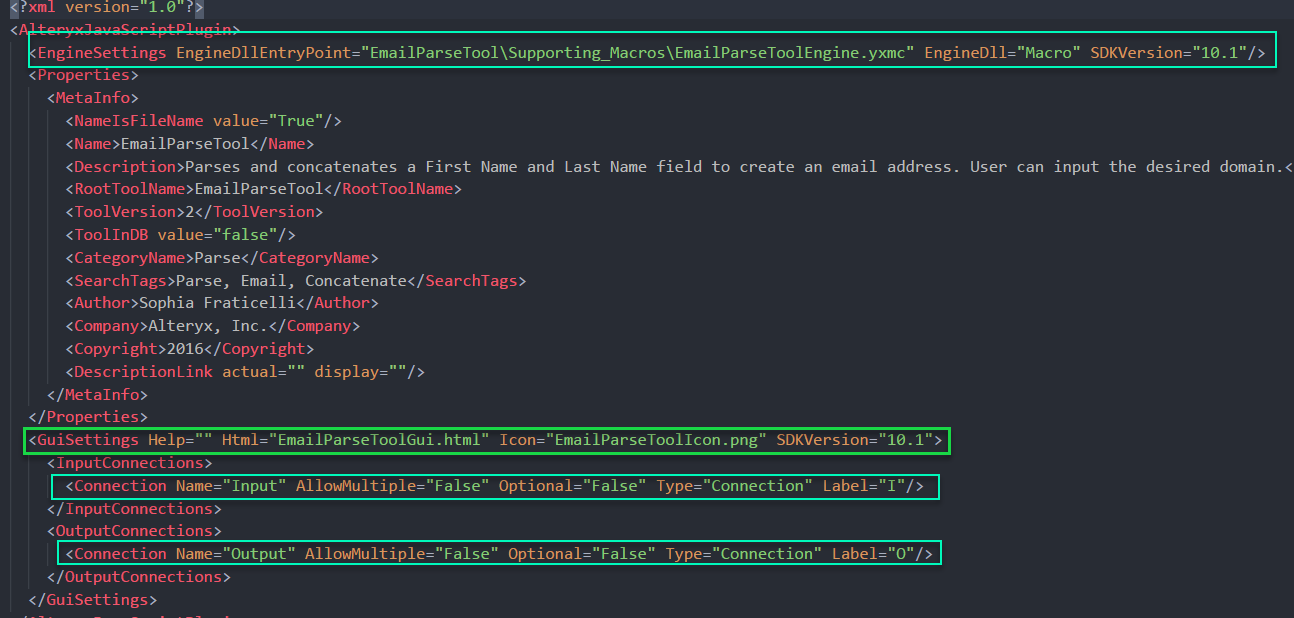Click the SearchTags element content

(280, 280)
